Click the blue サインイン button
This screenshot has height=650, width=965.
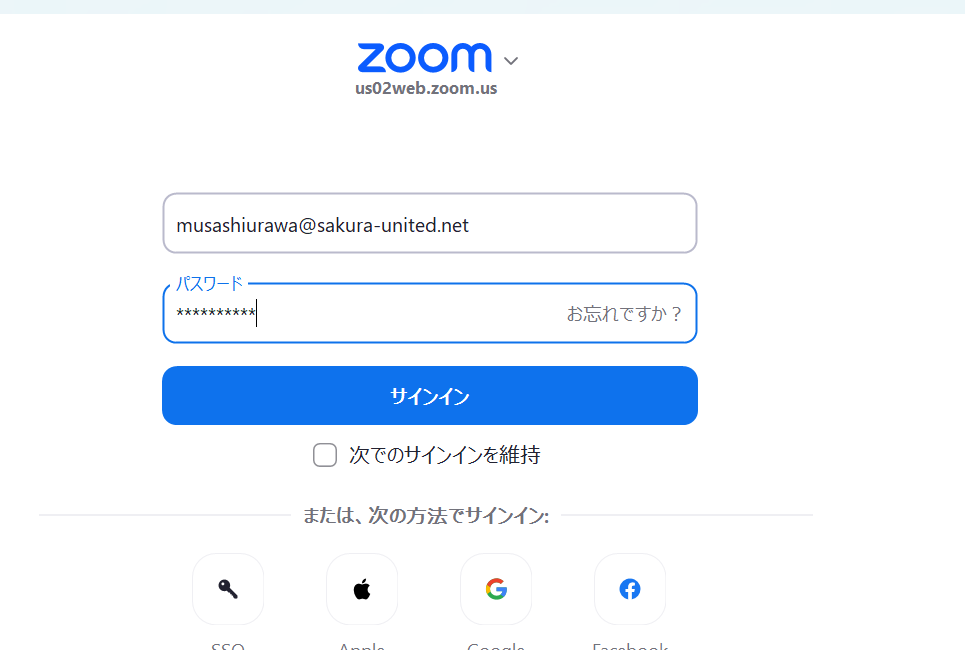(430, 395)
